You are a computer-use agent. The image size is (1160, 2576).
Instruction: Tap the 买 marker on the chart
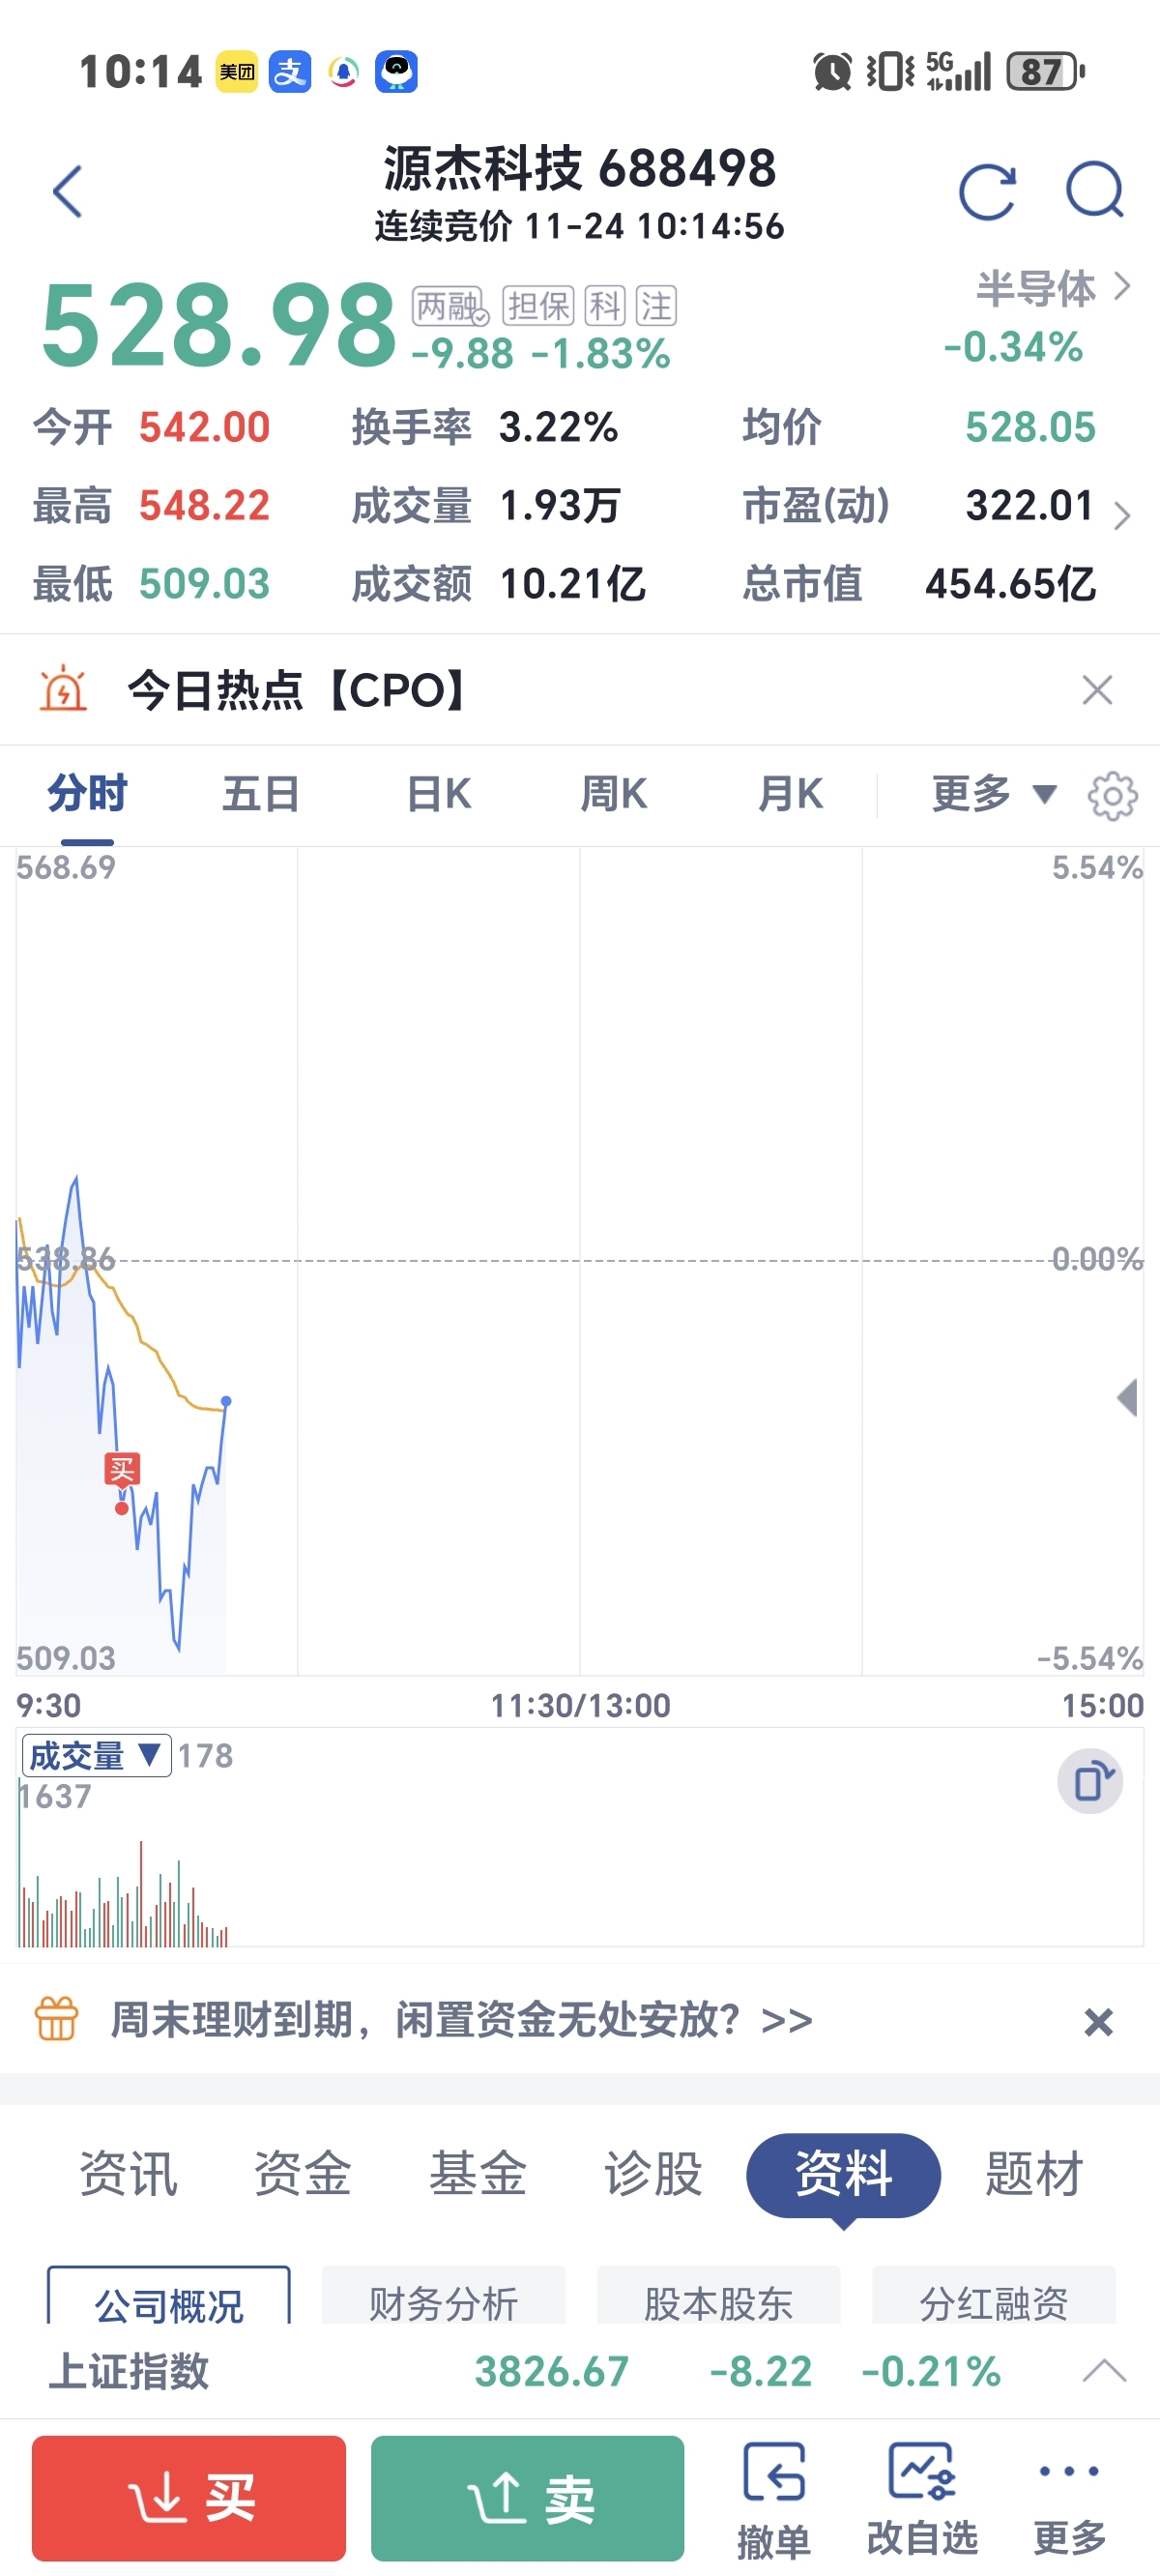click(122, 1469)
